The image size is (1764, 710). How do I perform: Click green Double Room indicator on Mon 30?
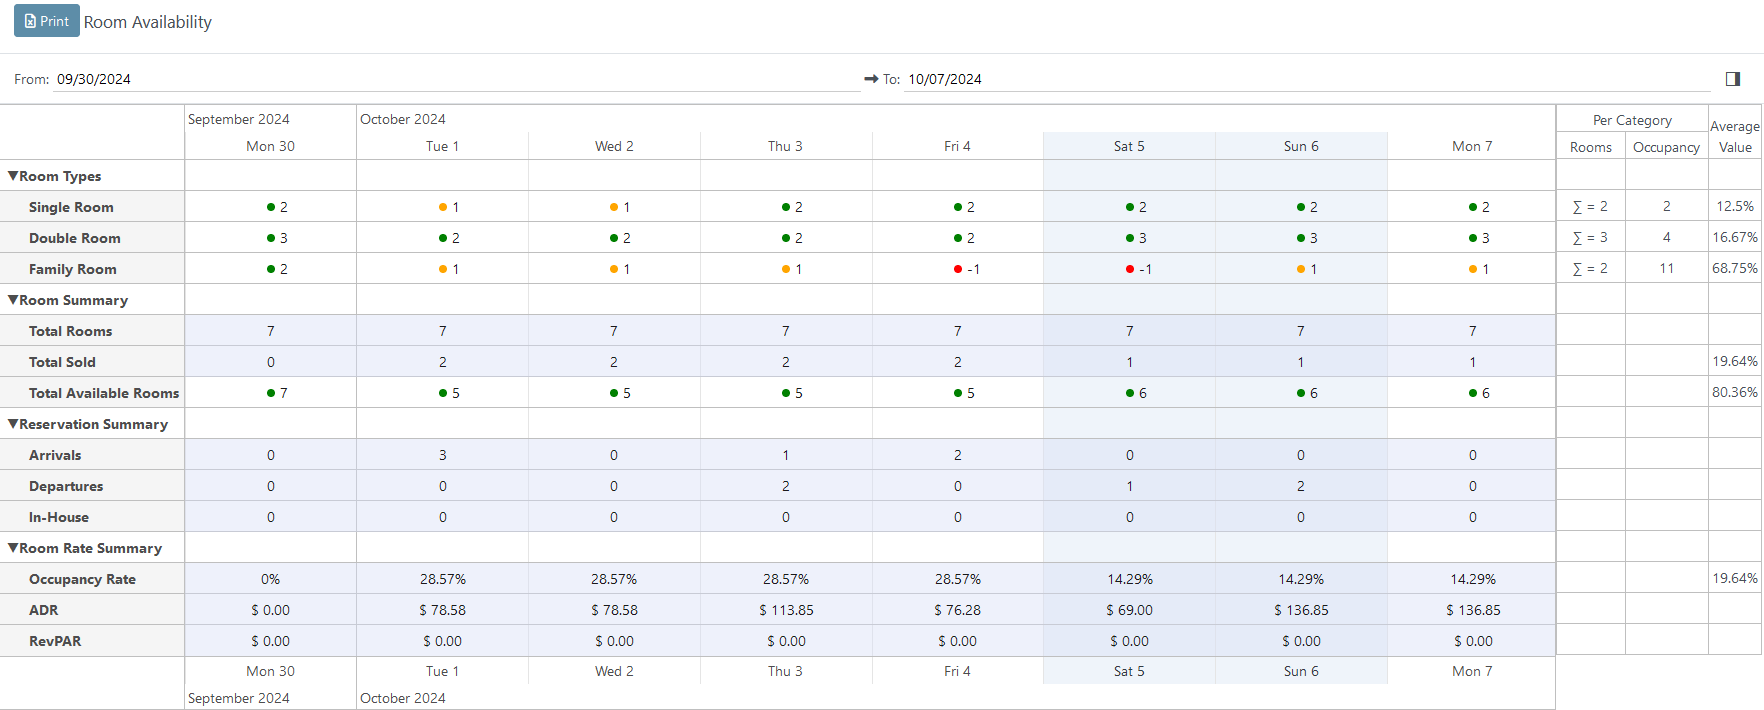271,238
